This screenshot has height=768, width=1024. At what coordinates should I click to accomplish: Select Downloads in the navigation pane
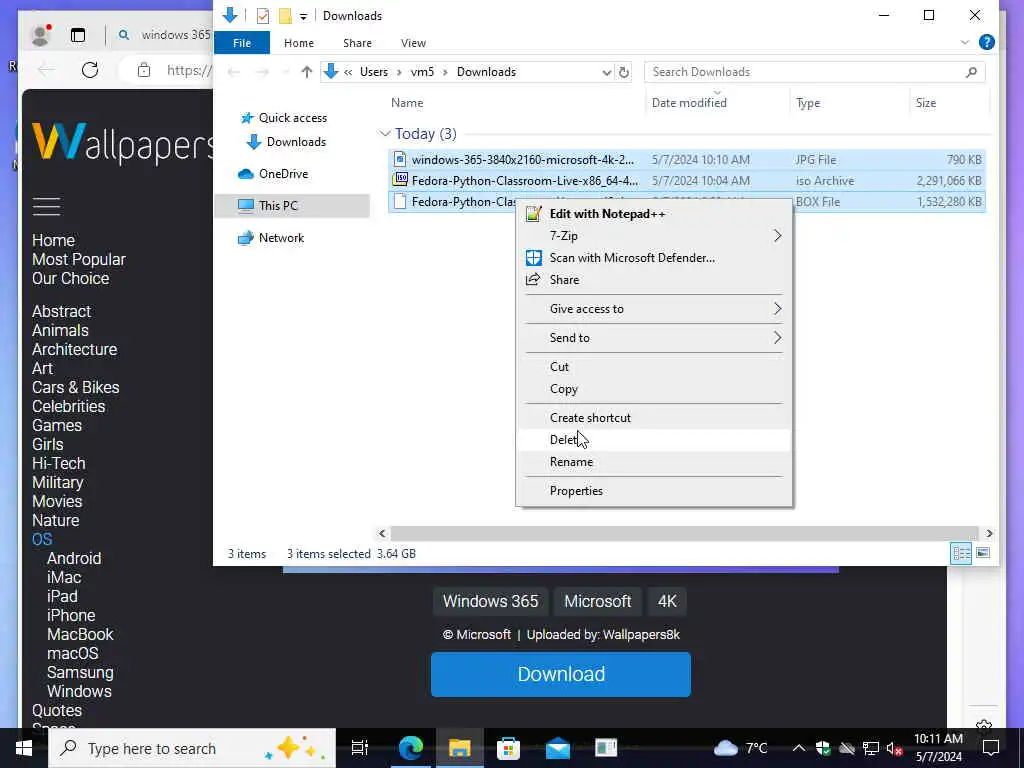[x=296, y=142]
